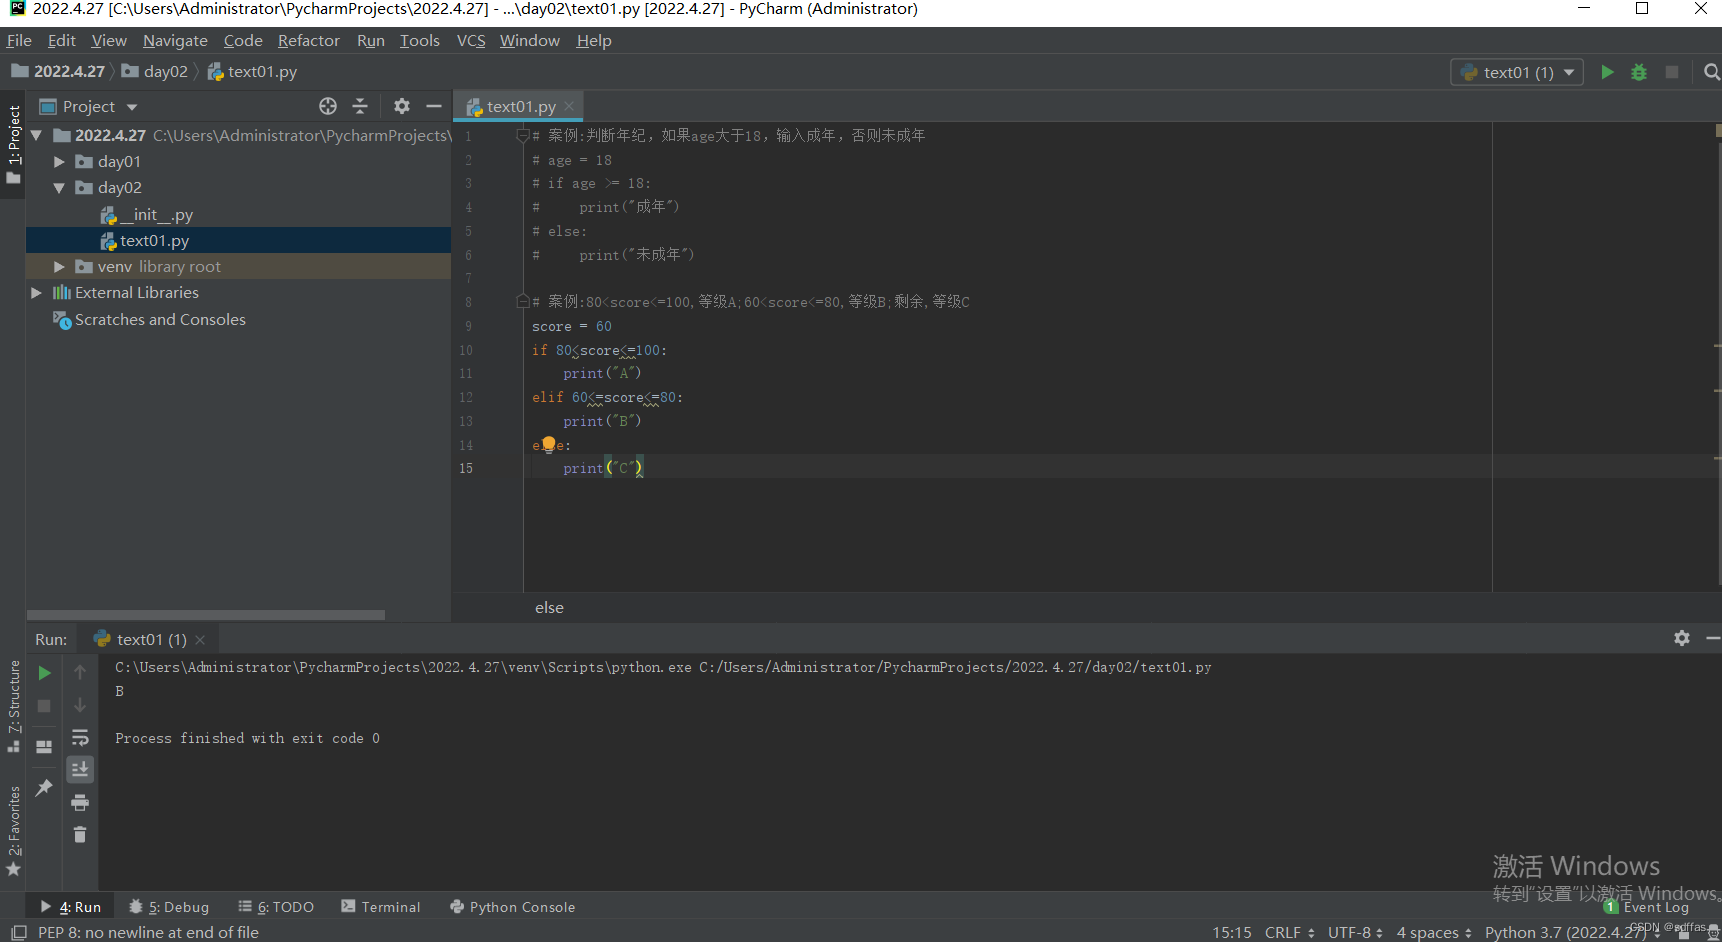Image resolution: width=1722 pixels, height=942 pixels.
Task: Start debugging with the bug icon
Action: coord(1639,72)
